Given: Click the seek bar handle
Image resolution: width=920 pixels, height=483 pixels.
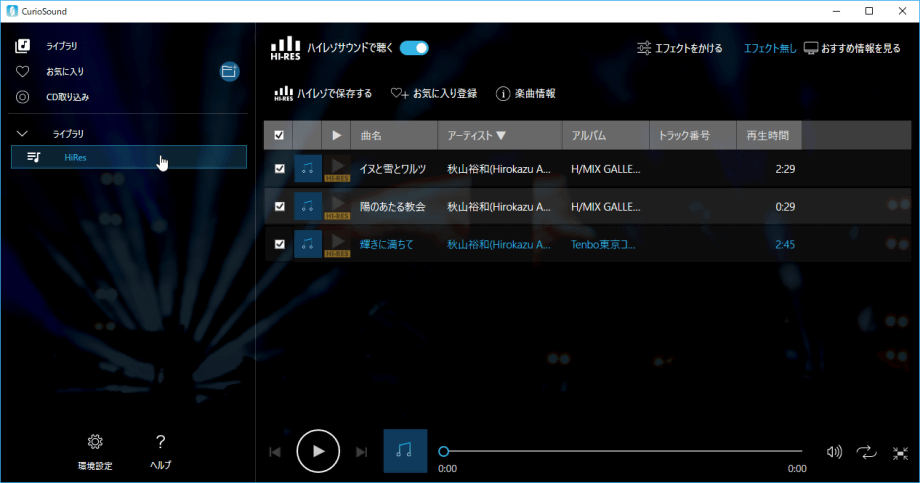Looking at the screenshot, I should [444, 451].
